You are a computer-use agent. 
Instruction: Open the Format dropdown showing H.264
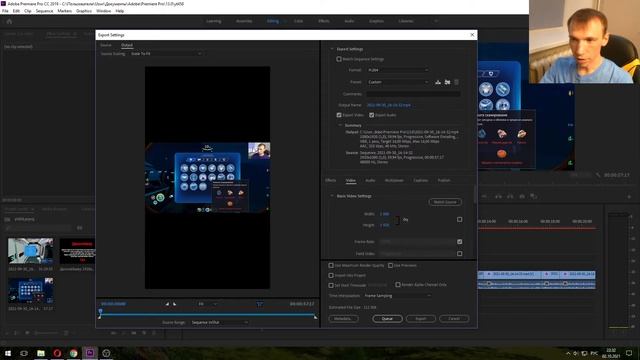point(398,70)
